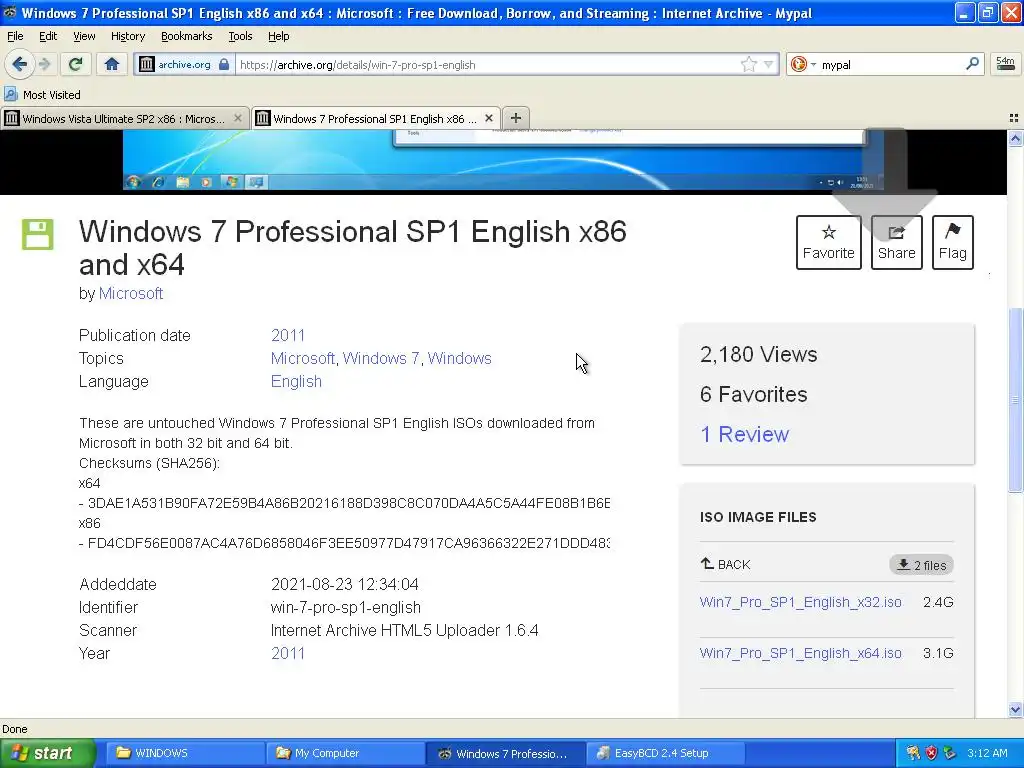This screenshot has height=768, width=1024.
Task: Click the 2011 Publication date link
Action: 287,335
